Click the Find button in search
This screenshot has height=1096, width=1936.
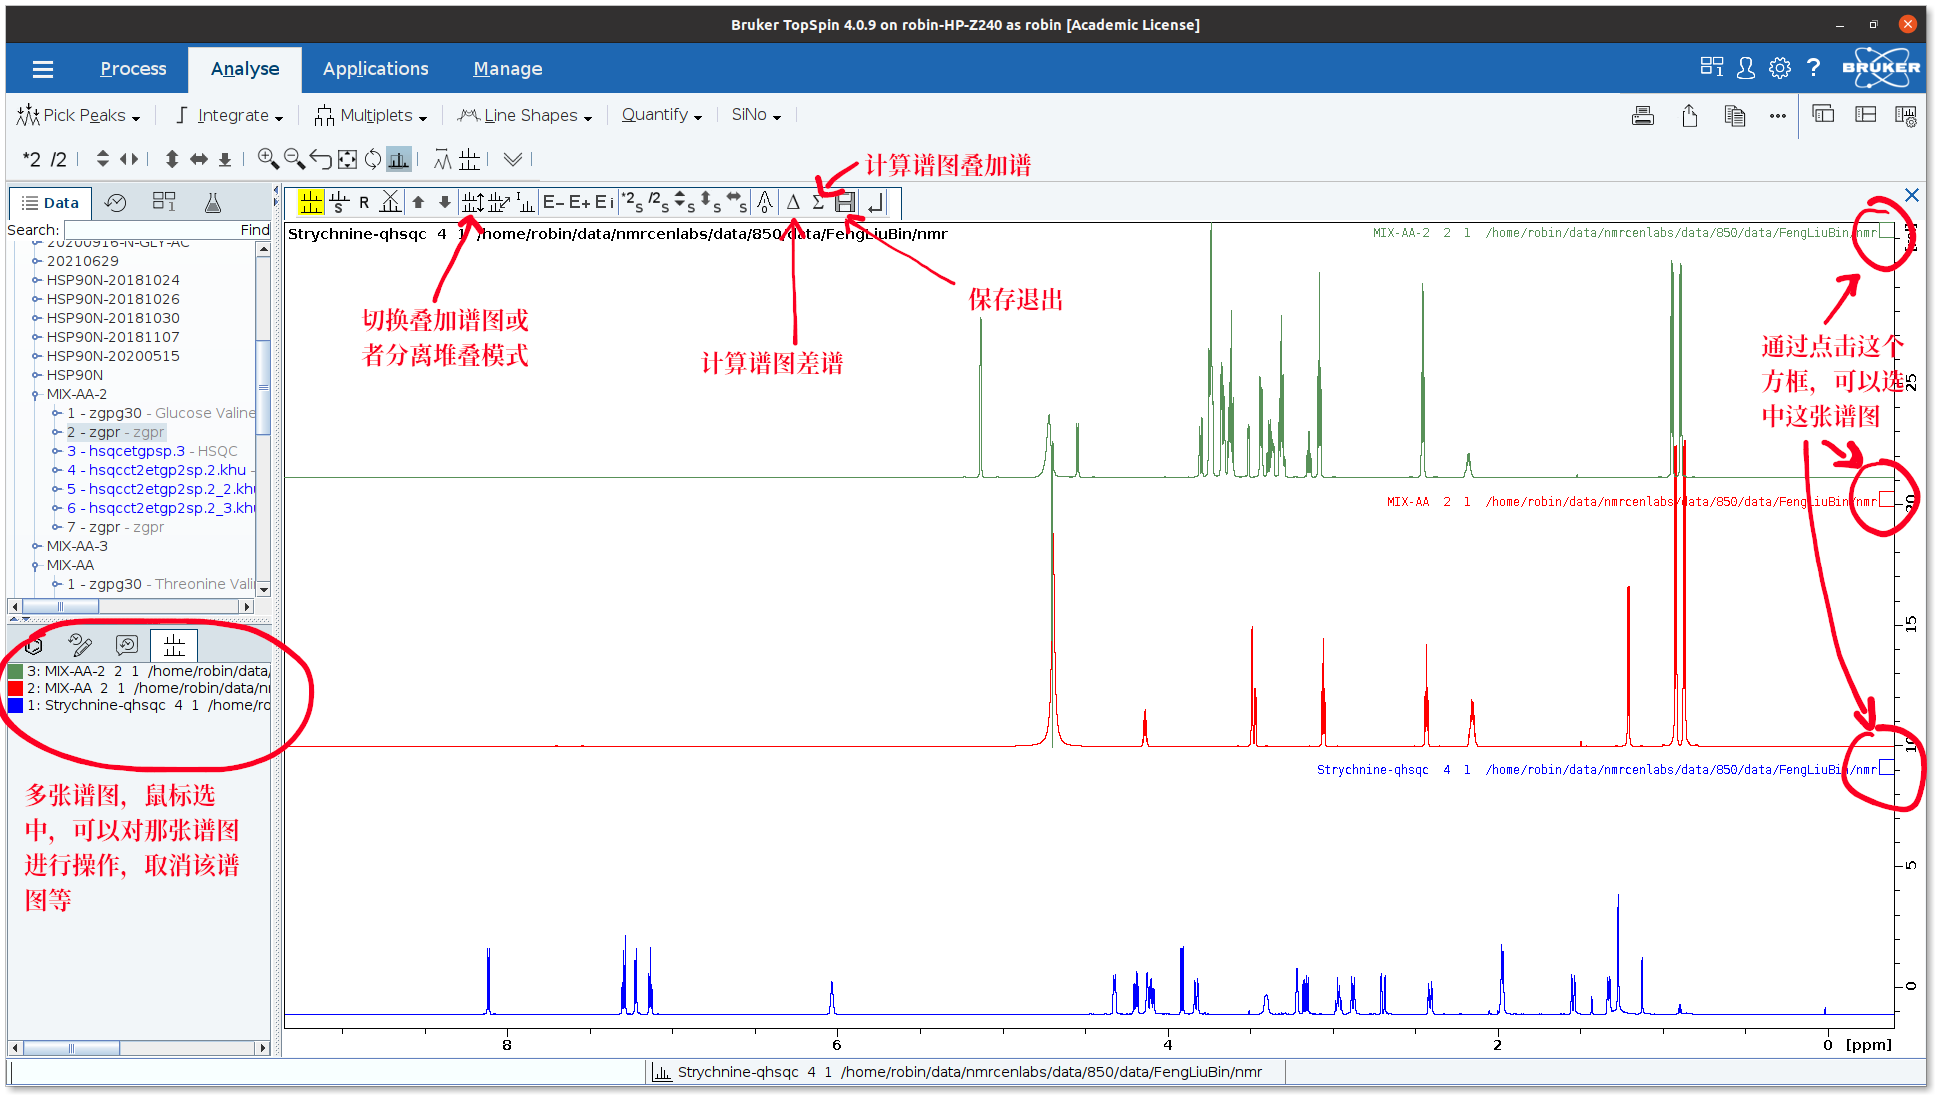click(x=254, y=230)
